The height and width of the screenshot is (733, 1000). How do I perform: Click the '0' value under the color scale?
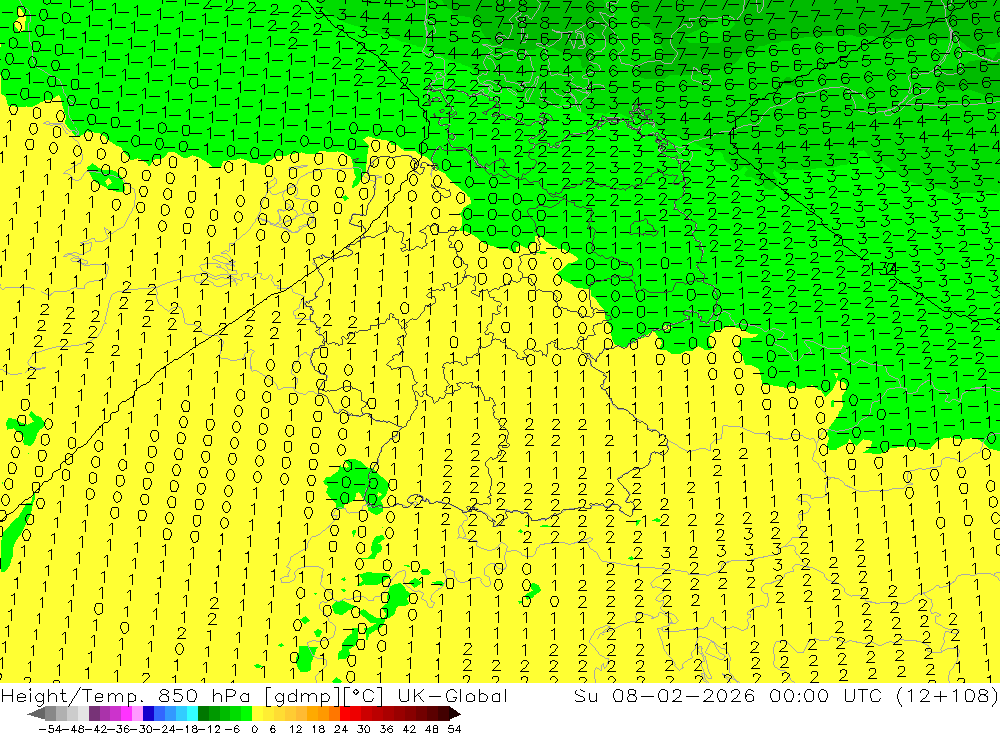point(254,728)
